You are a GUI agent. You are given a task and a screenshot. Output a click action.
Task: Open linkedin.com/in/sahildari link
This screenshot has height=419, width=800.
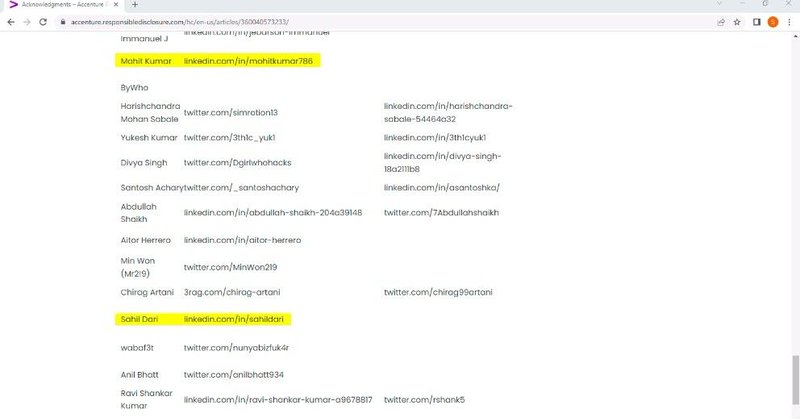233,319
